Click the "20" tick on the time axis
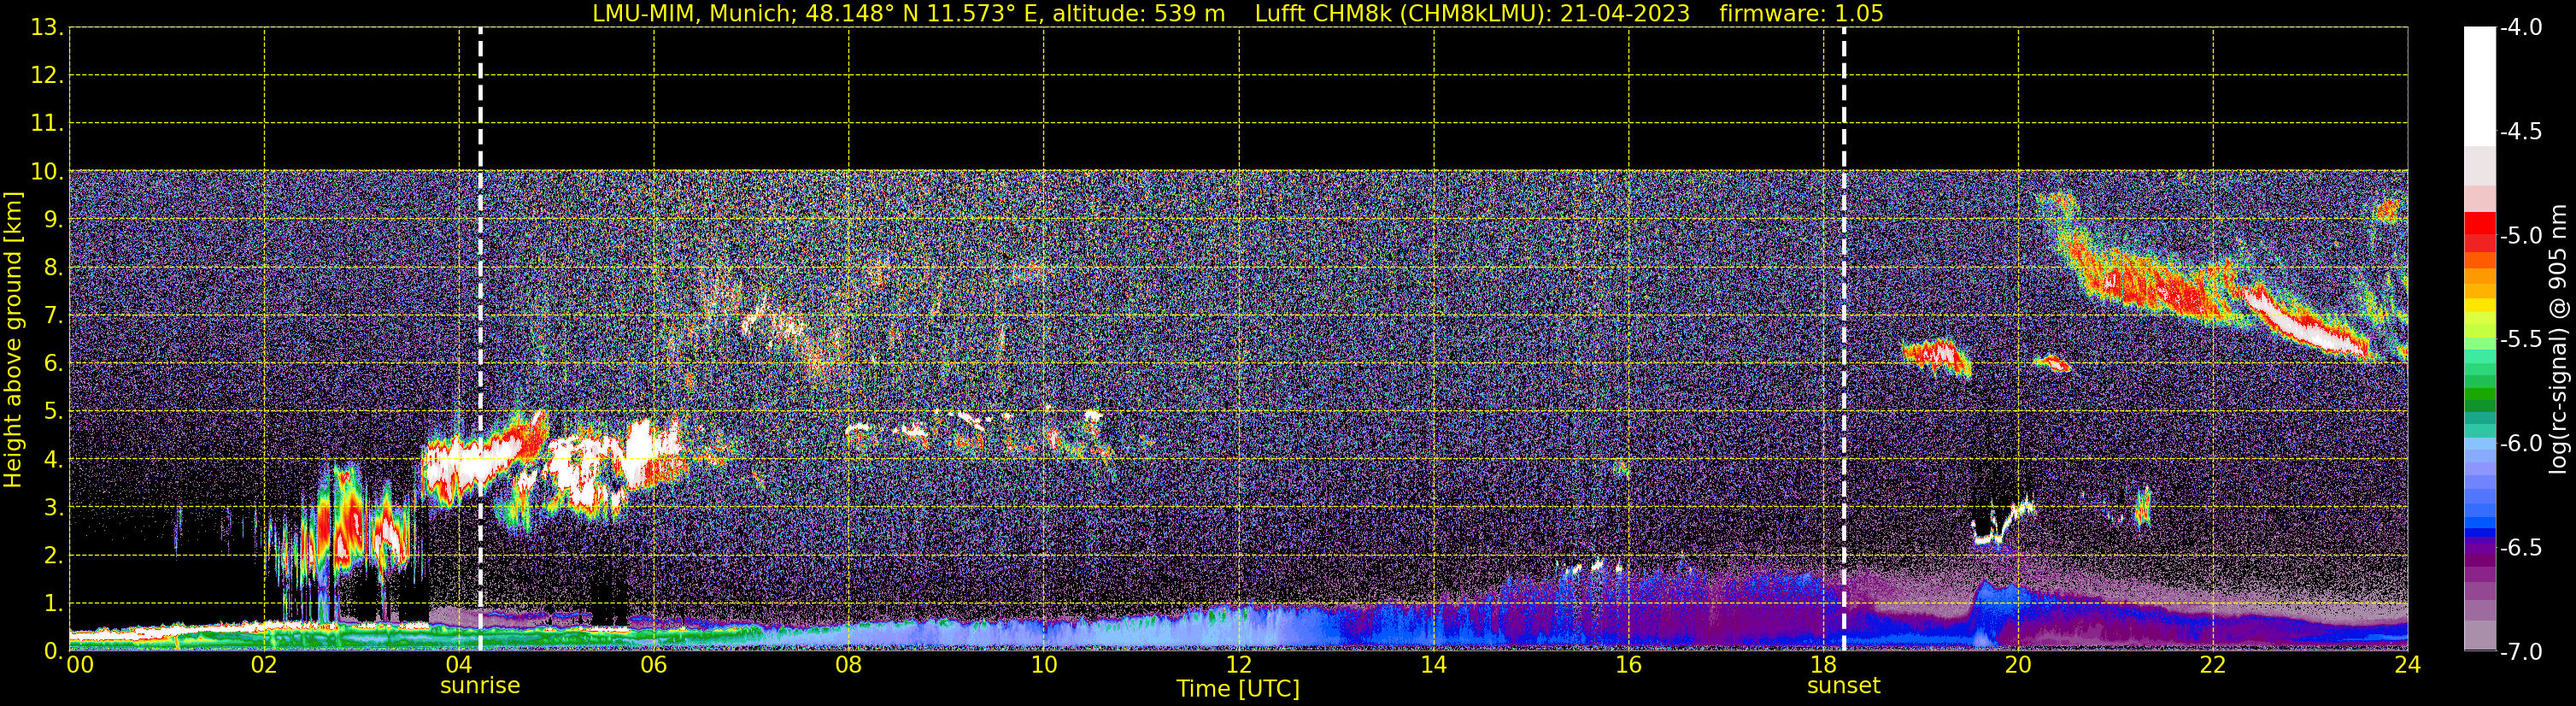The image size is (2576, 706). tap(2018, 665)
